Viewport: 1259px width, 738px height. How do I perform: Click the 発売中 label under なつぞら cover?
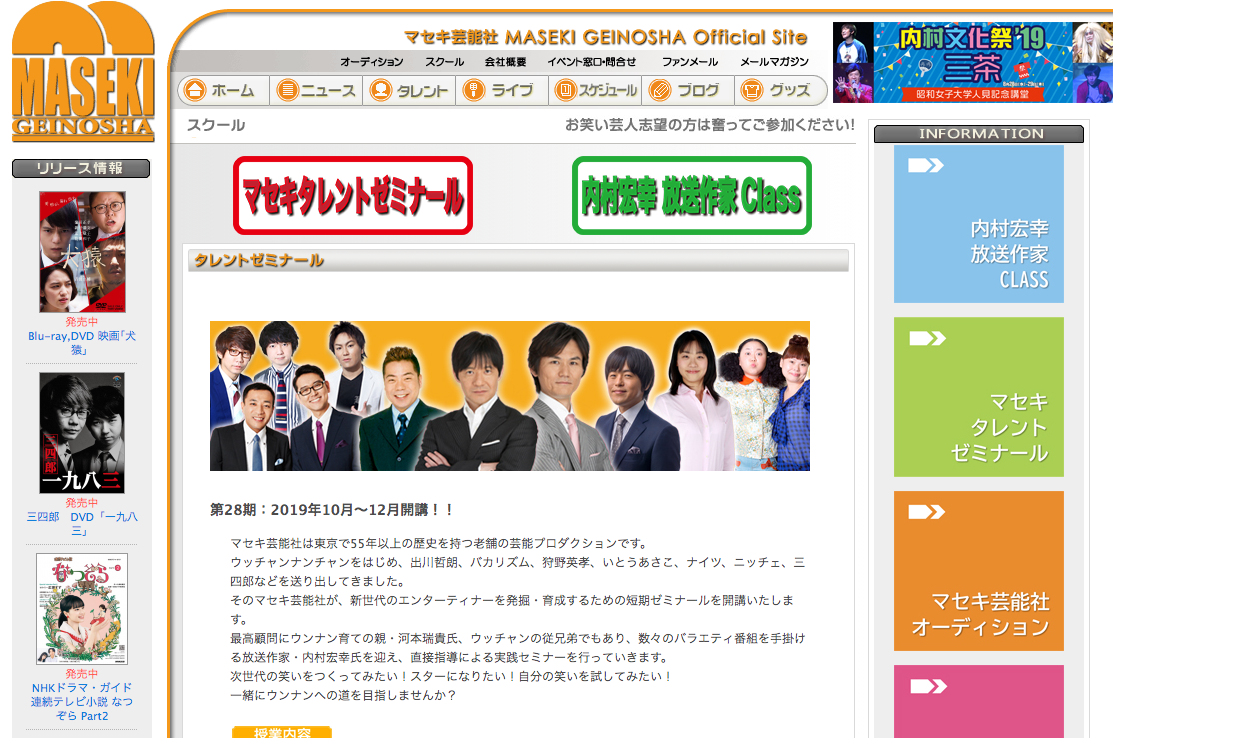click(x=82, y=674)
